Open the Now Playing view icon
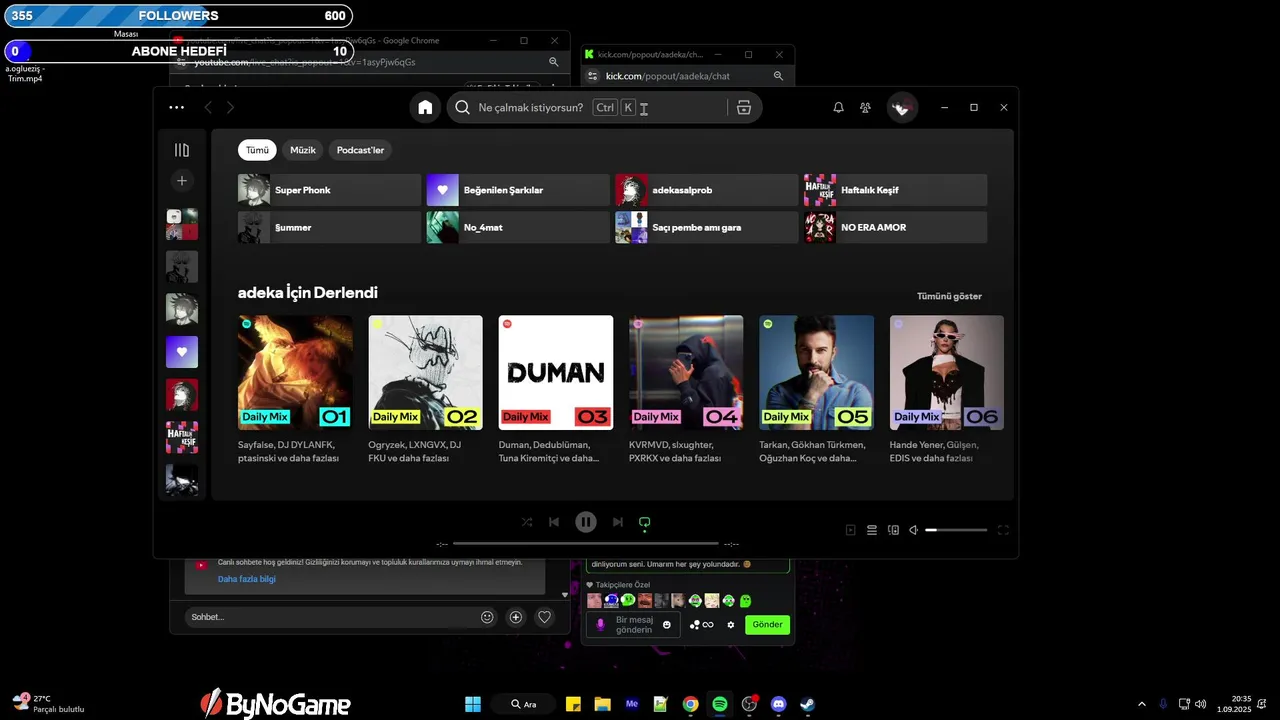Viewport: 1280px width, 720px height. 851,530
